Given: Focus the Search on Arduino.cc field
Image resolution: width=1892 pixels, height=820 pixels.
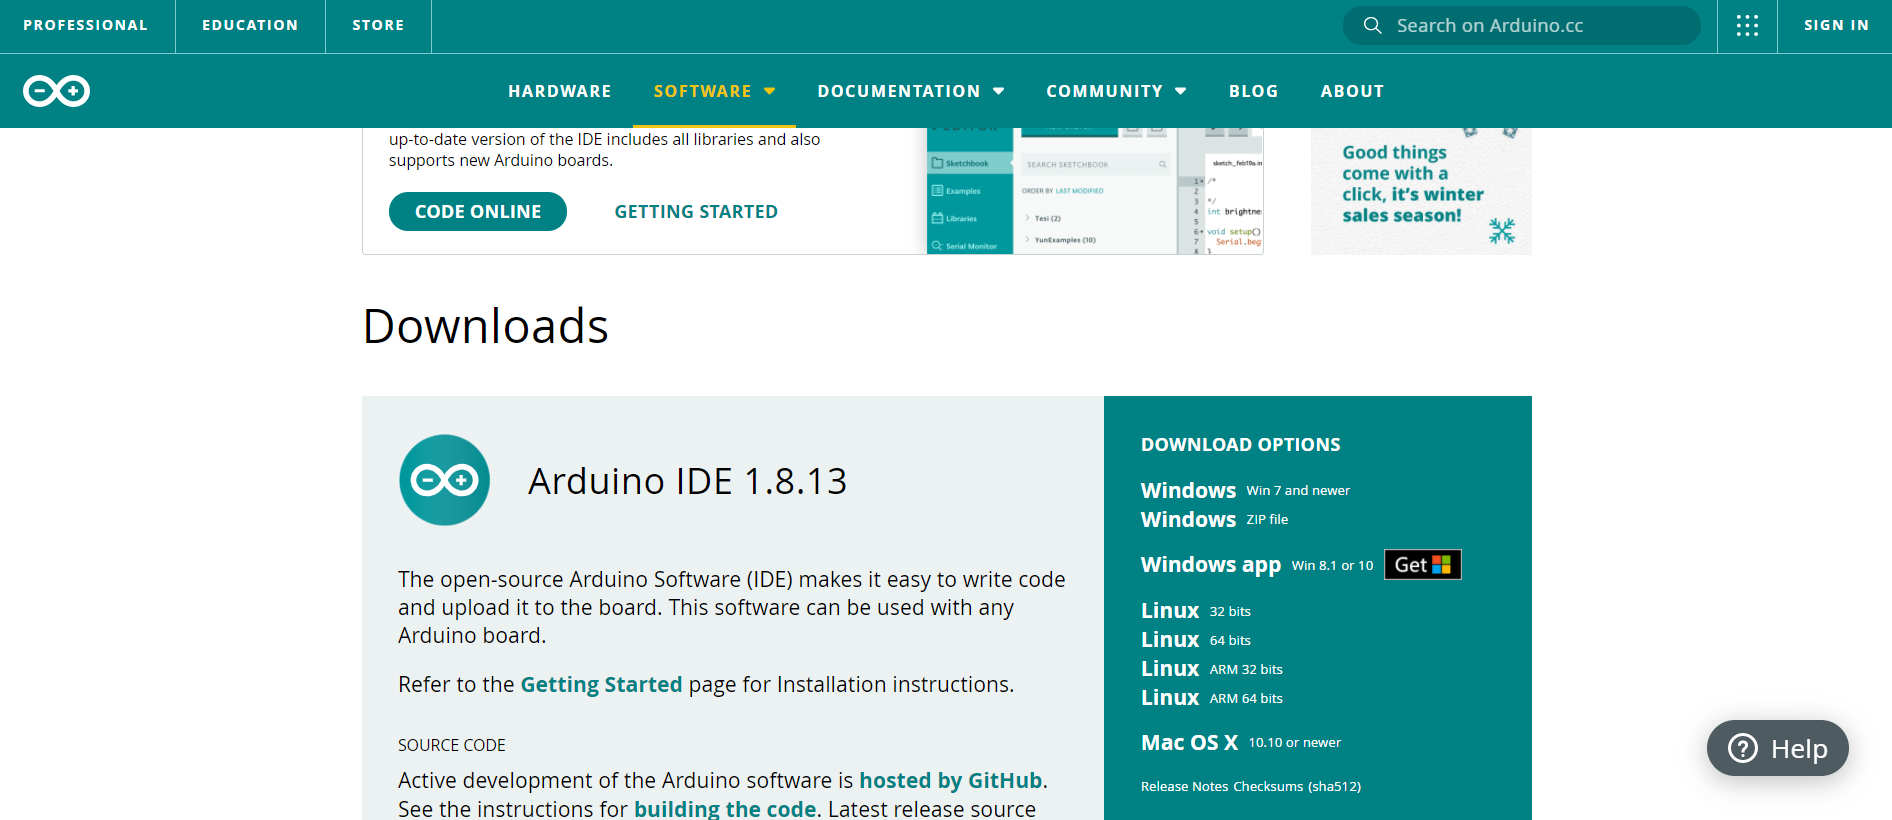Looking at the screenshot, I should [x=1521, y=26].
